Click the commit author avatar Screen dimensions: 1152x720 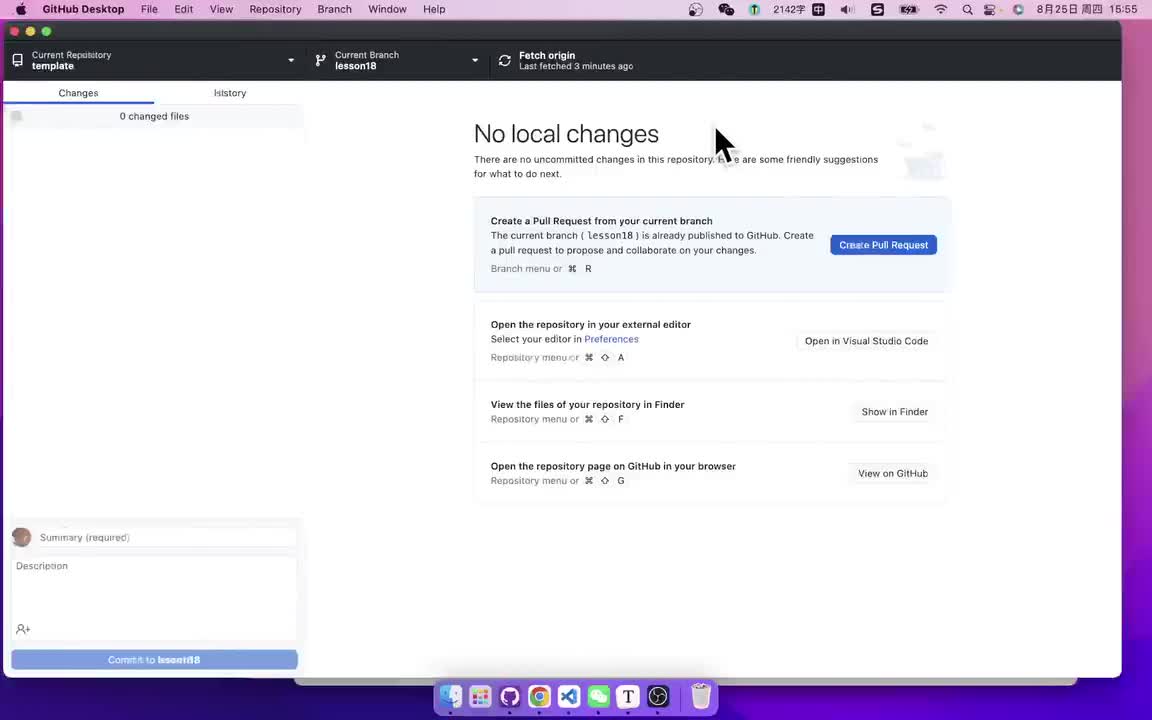click(x=21, y=537)
